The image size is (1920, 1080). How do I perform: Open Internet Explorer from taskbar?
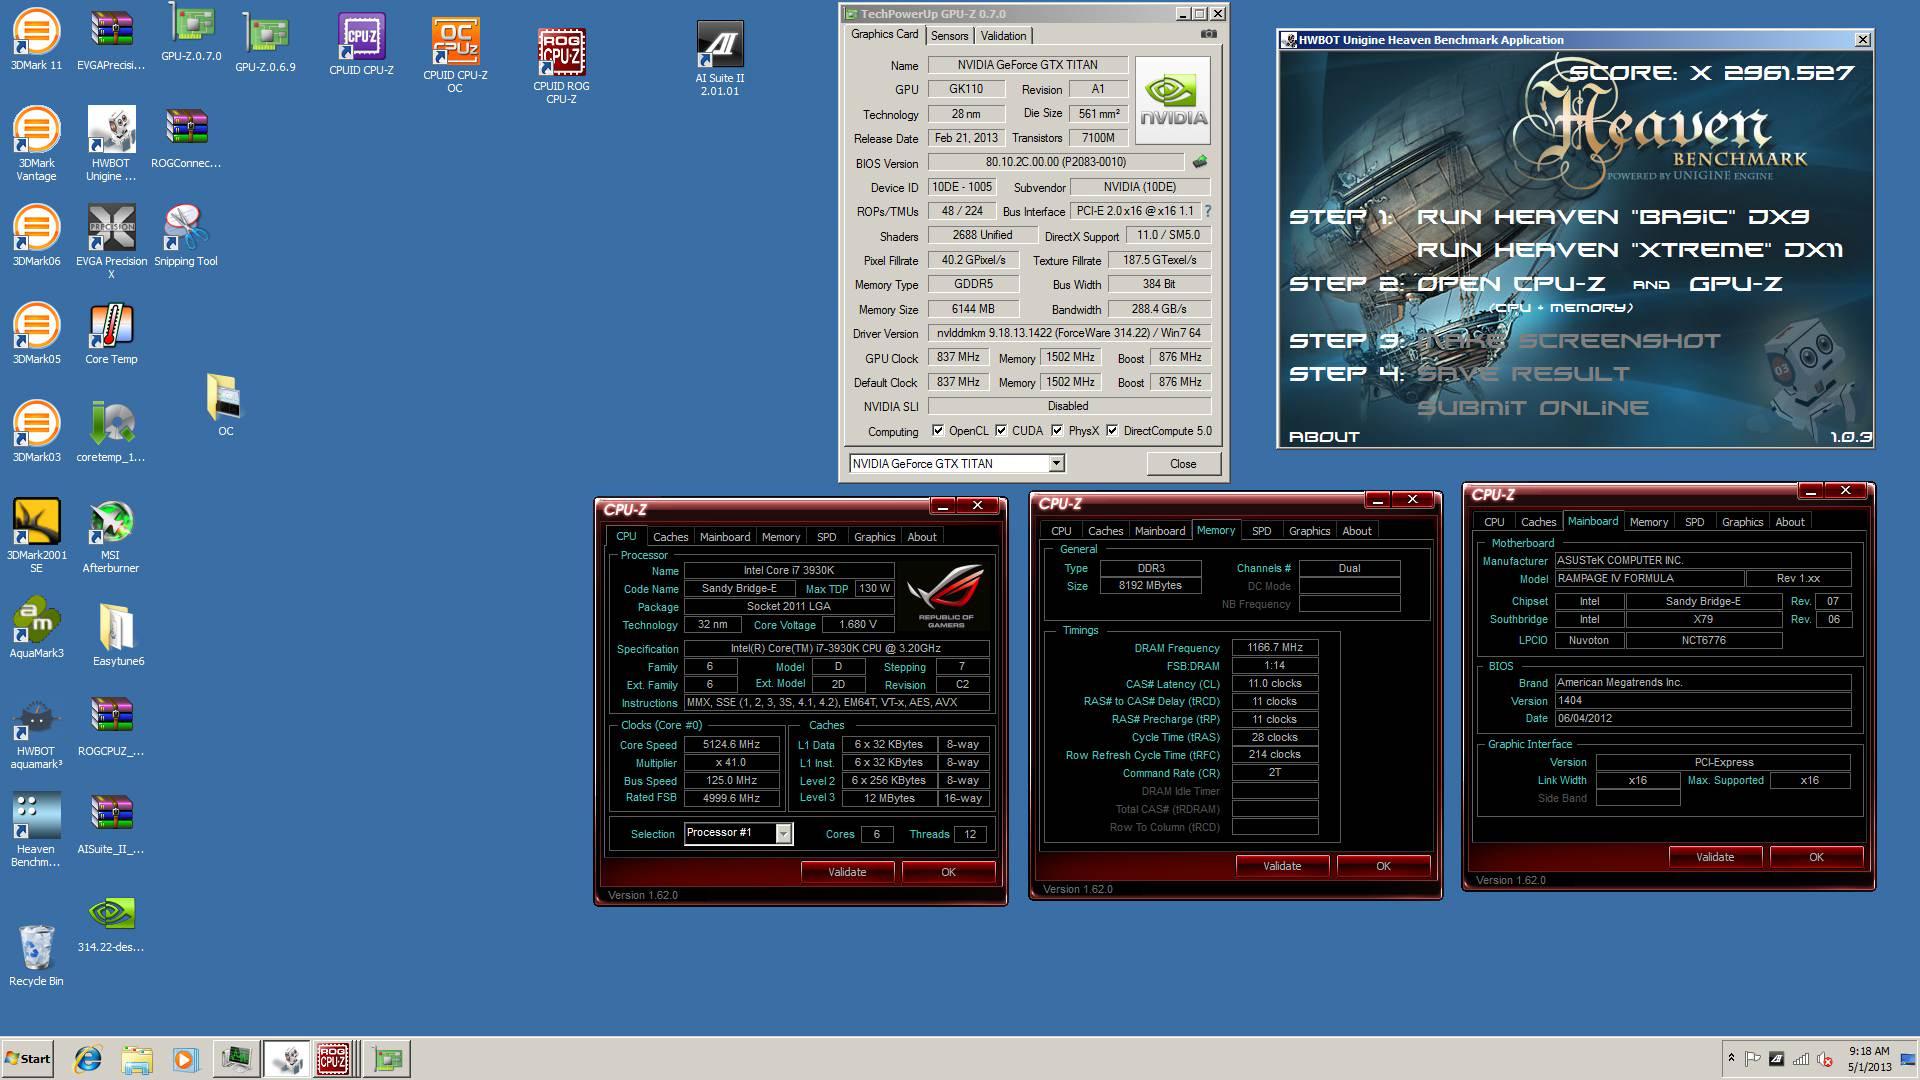click(88, 1059)
